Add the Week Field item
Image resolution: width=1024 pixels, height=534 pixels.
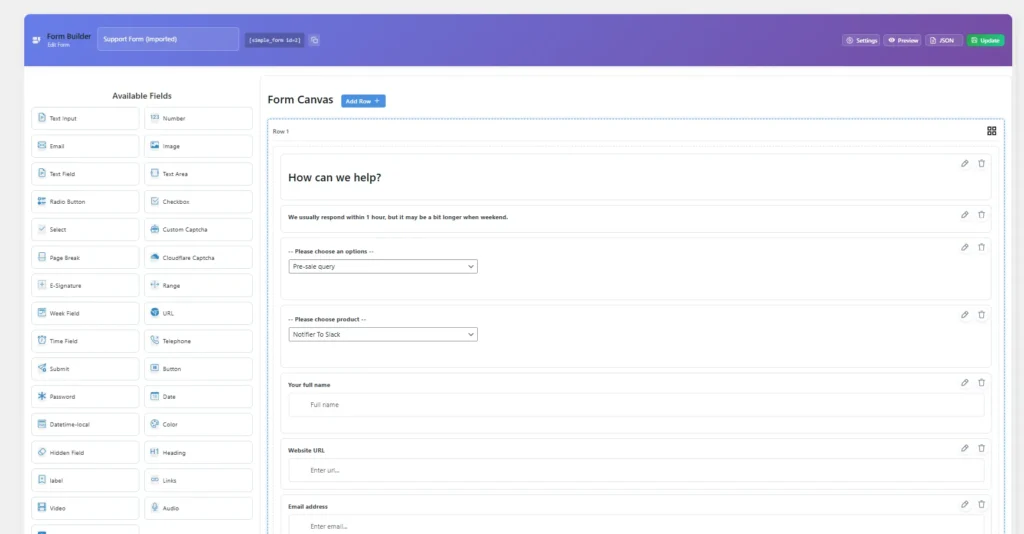tap(85, 313)
